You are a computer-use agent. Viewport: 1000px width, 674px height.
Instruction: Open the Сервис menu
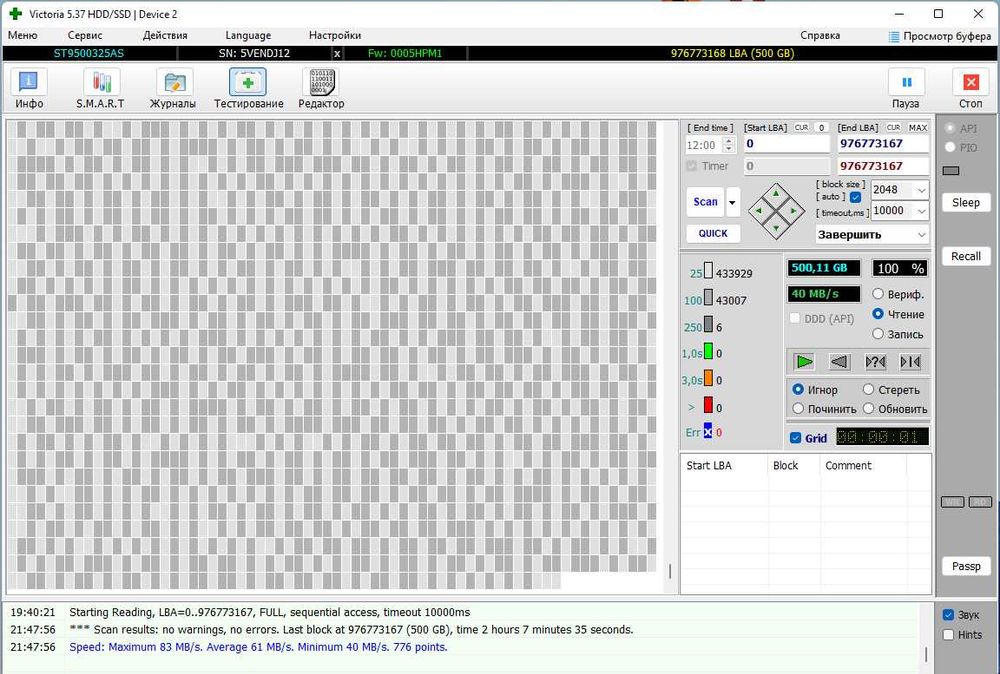click(x=85, y=36)
